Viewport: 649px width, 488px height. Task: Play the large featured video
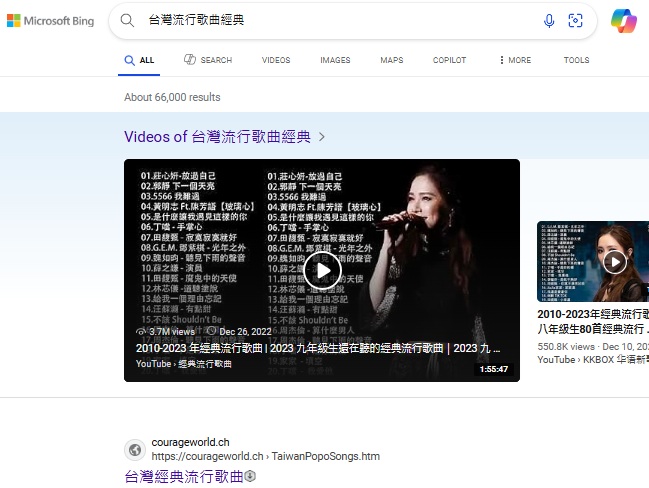point(322,269)
